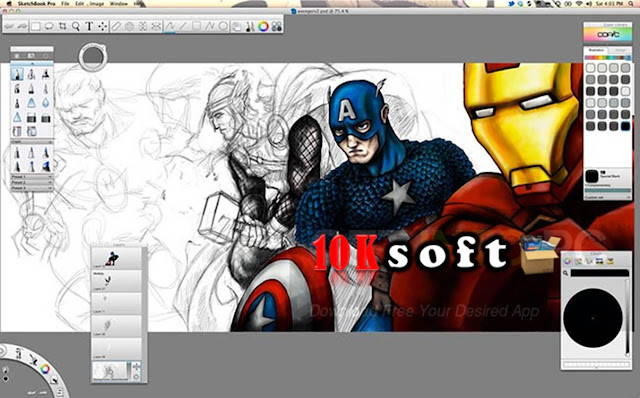Click the volume icon in the menu bar
Viewport: 640px width, 398px height.
click(x=588, y=4)
